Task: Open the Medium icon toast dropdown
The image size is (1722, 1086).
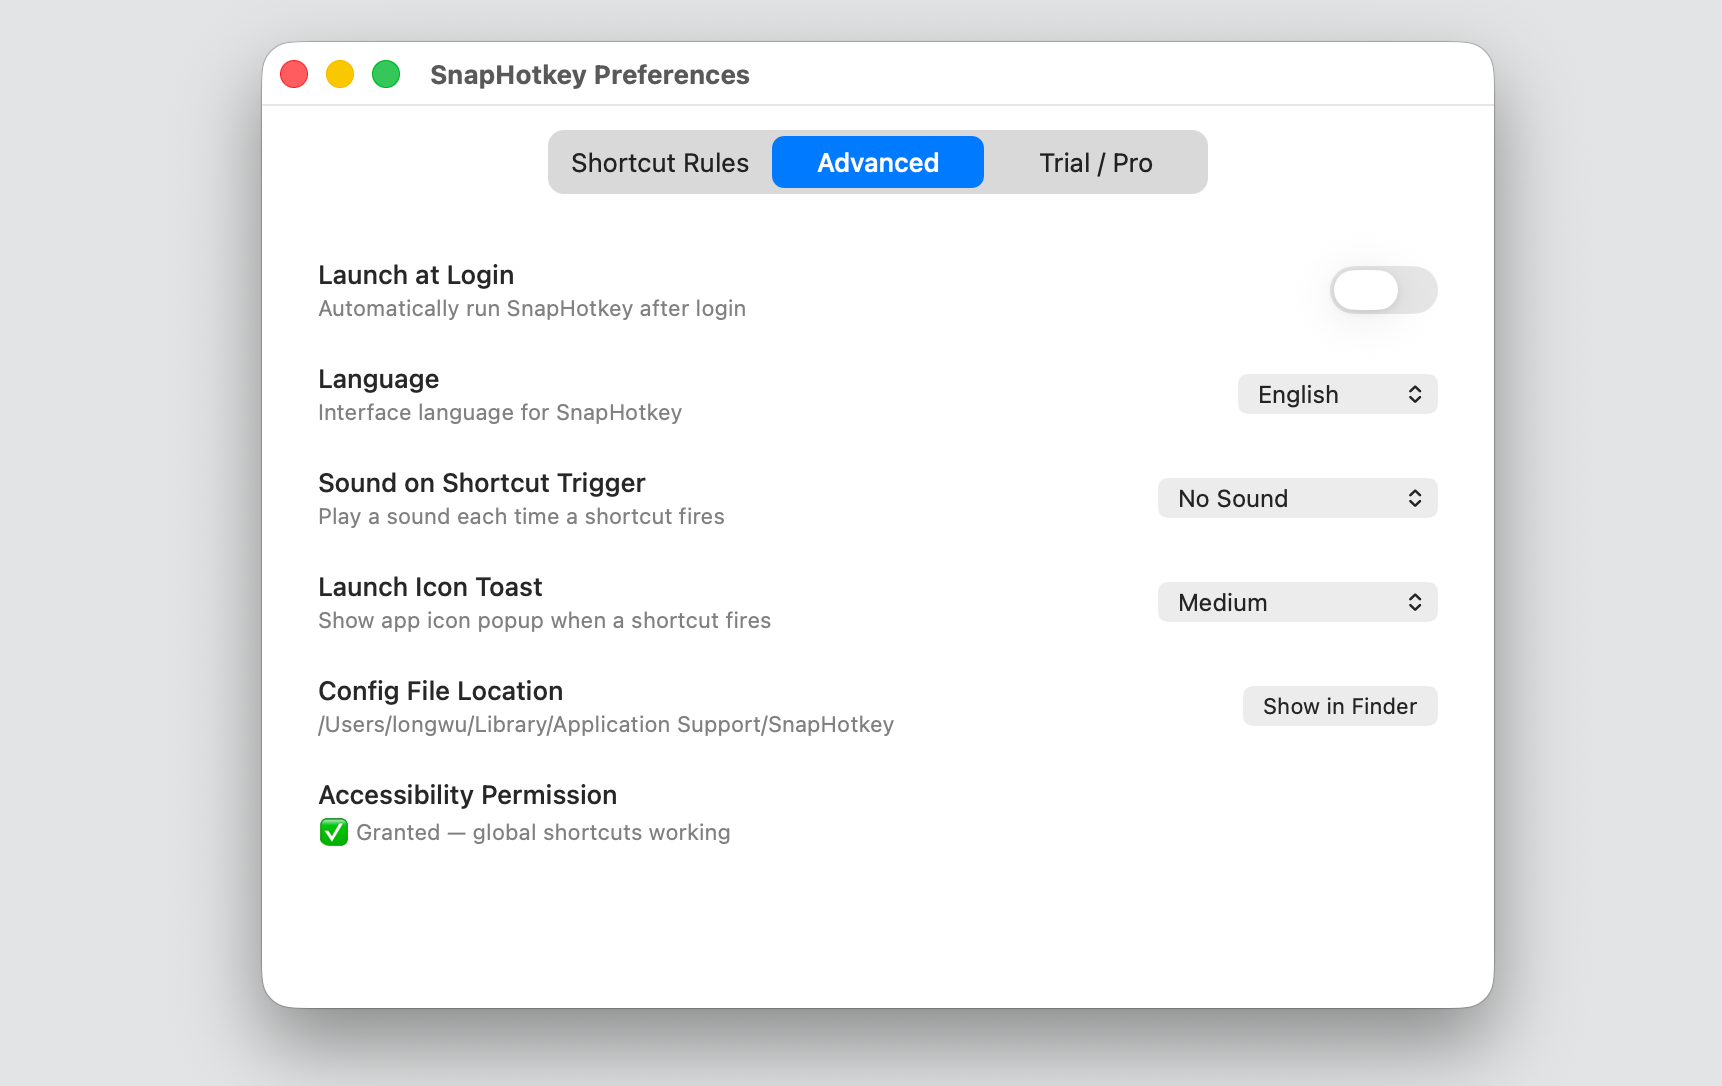Action: (x=1298, y=602)
